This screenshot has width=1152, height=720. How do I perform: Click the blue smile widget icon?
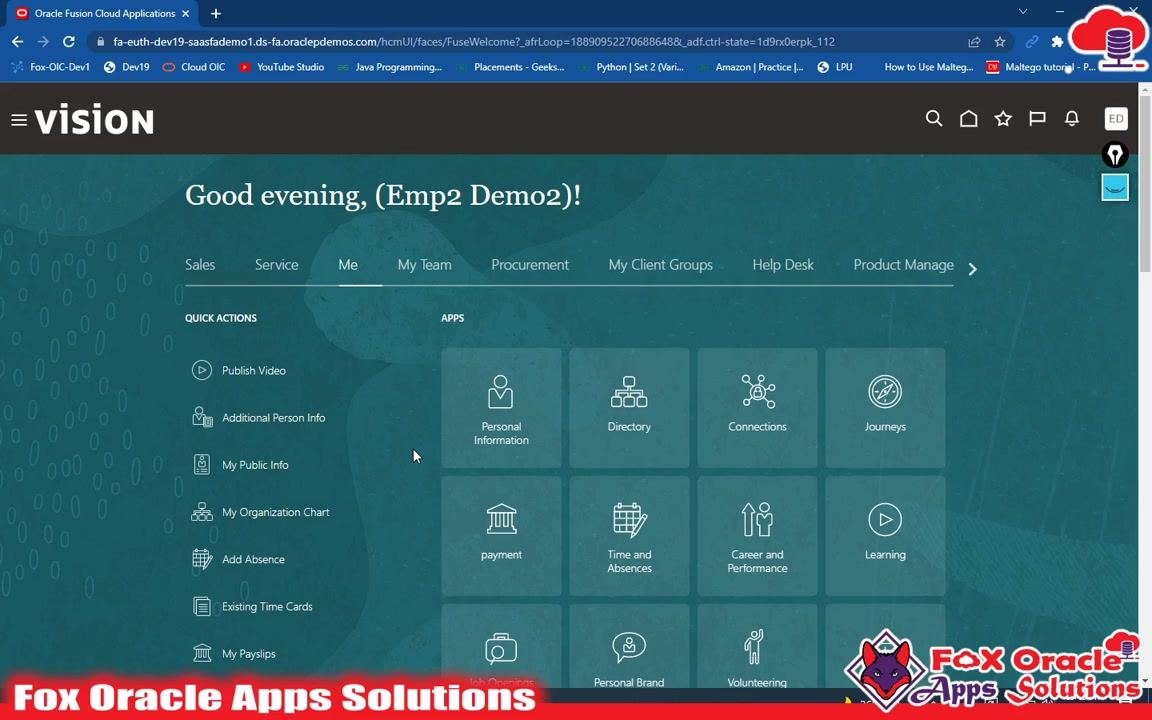pos(1115,187)
